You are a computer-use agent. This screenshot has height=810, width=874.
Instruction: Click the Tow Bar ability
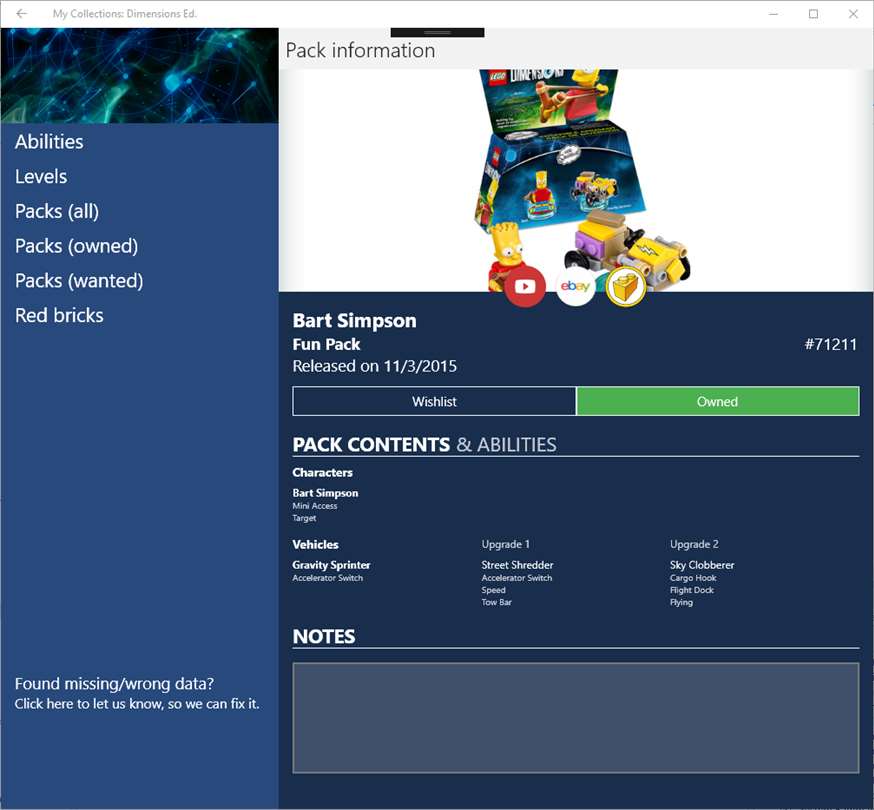497,602
